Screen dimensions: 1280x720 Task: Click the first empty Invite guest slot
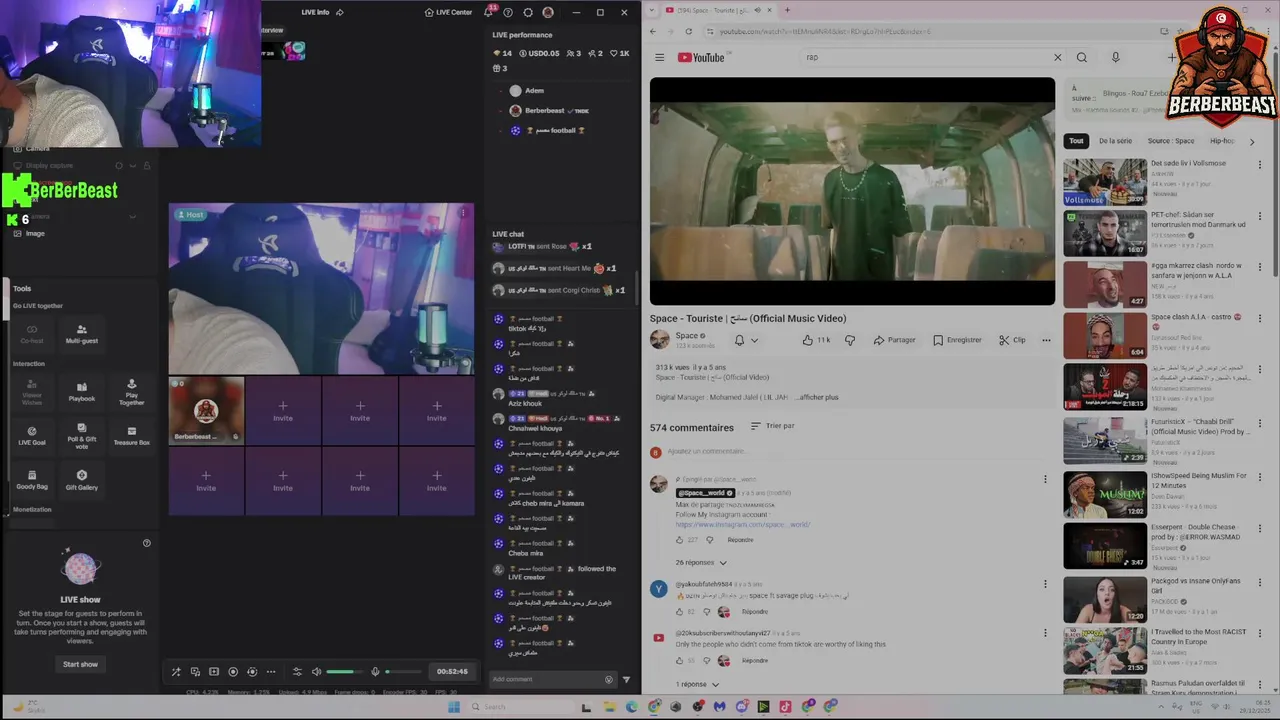[283, 410]
